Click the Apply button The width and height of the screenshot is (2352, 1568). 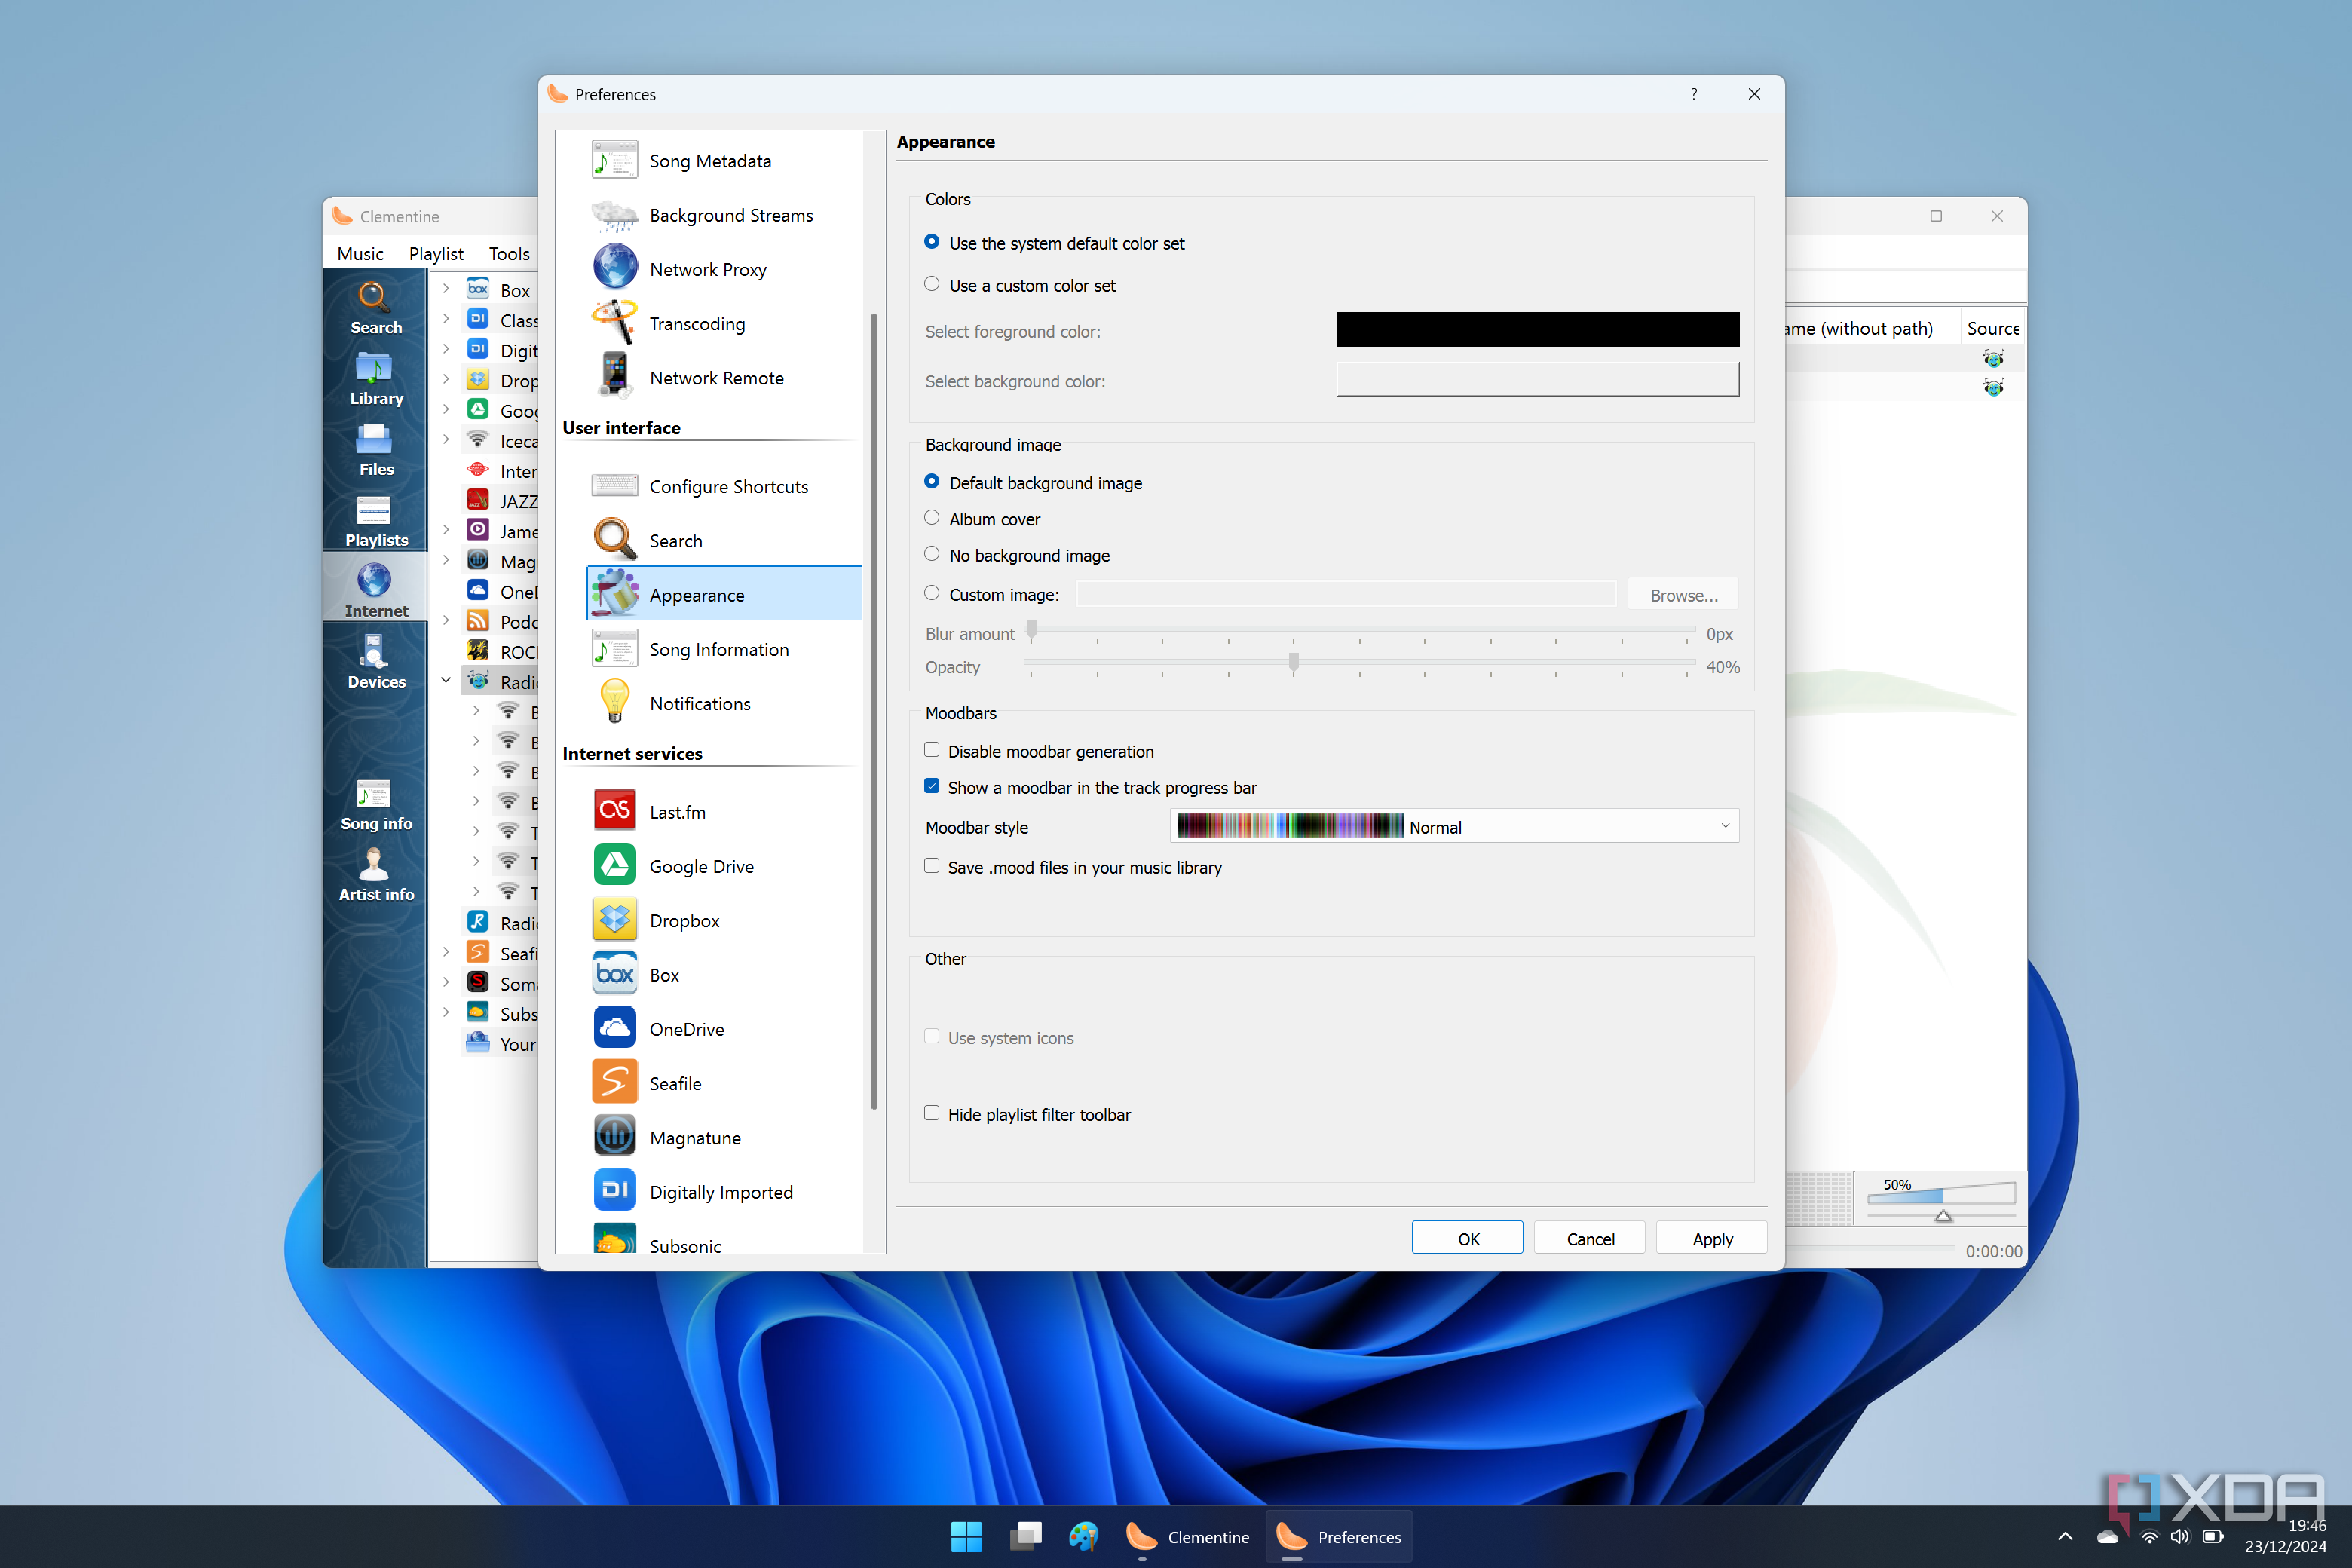(x=1712, y=1238)
